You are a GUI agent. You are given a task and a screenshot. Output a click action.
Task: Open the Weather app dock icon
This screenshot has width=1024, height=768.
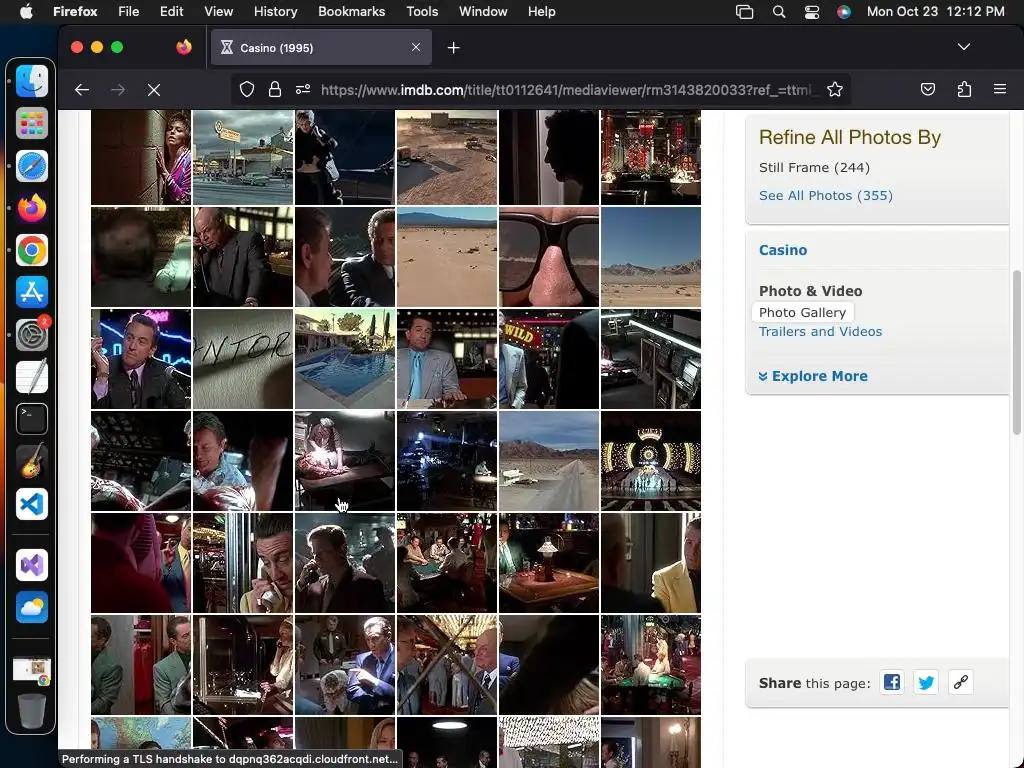coord(32,607)
